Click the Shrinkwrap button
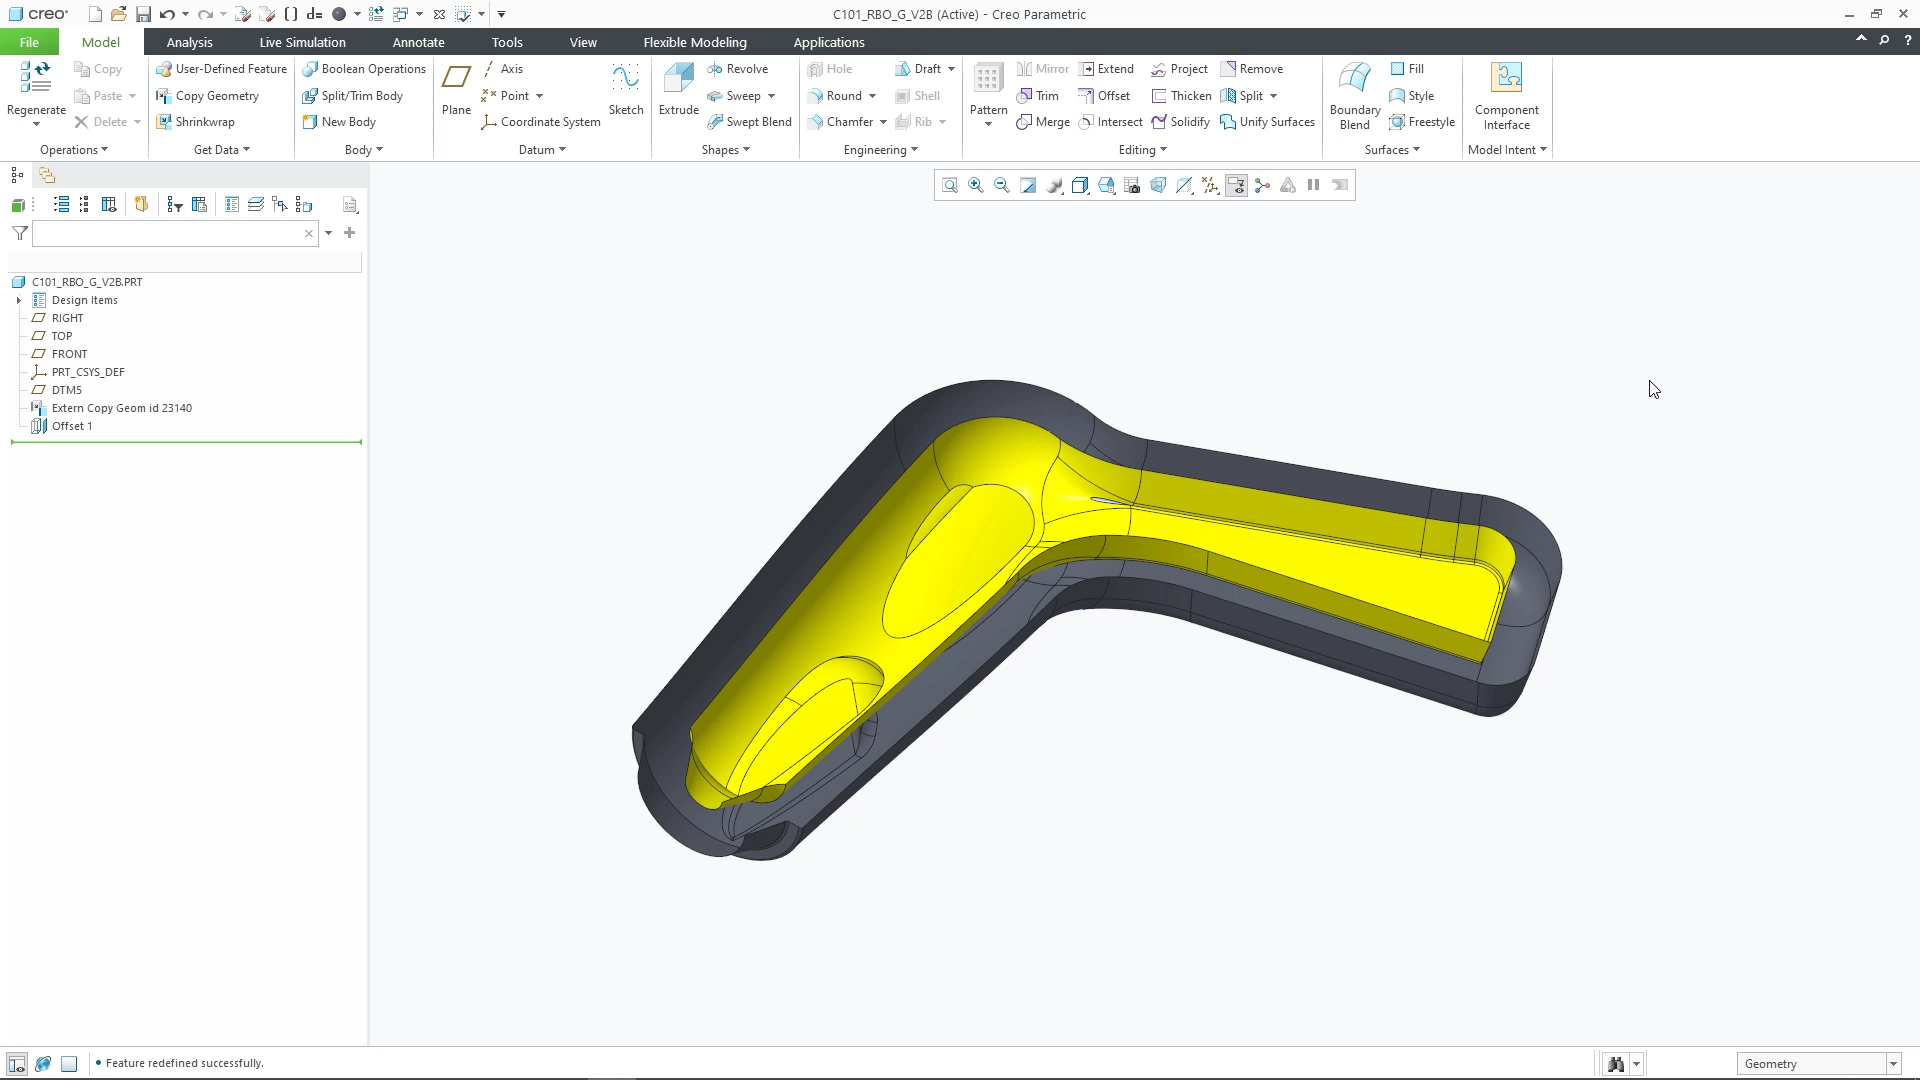The image size is (1920, 1080). pos(195,122)
